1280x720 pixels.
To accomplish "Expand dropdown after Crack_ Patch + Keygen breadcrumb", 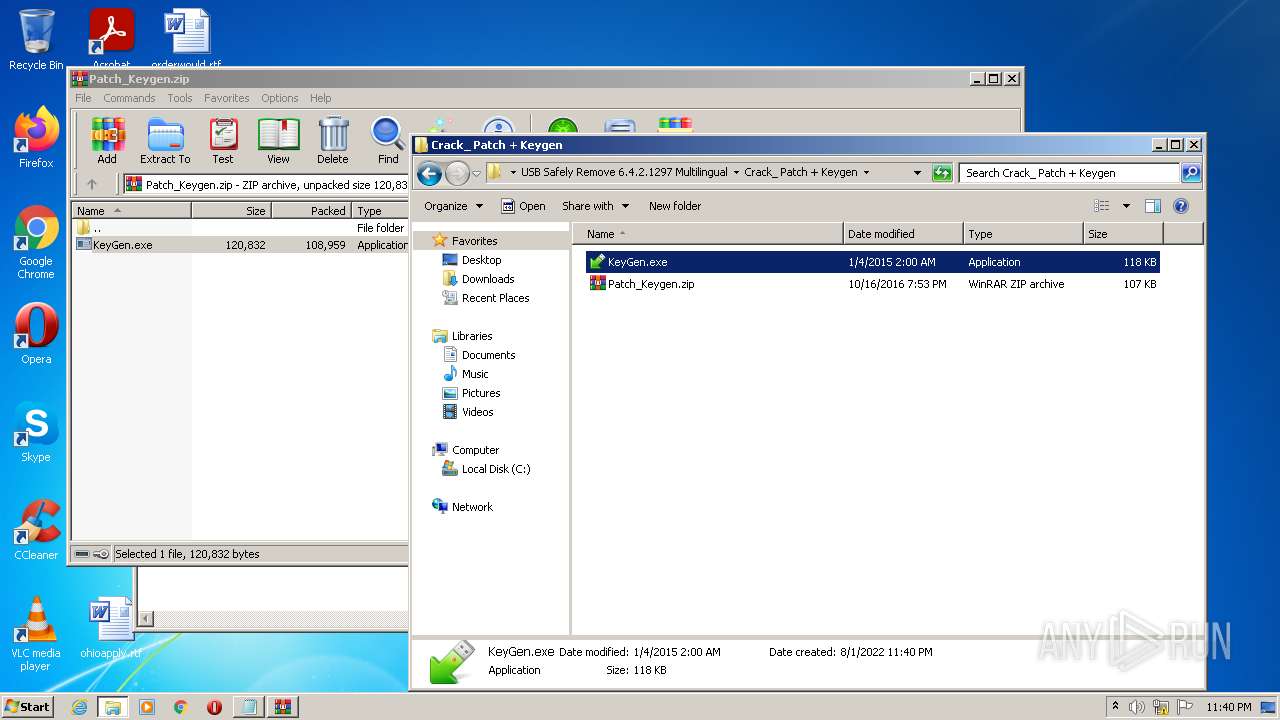I will tap(866, 172).
